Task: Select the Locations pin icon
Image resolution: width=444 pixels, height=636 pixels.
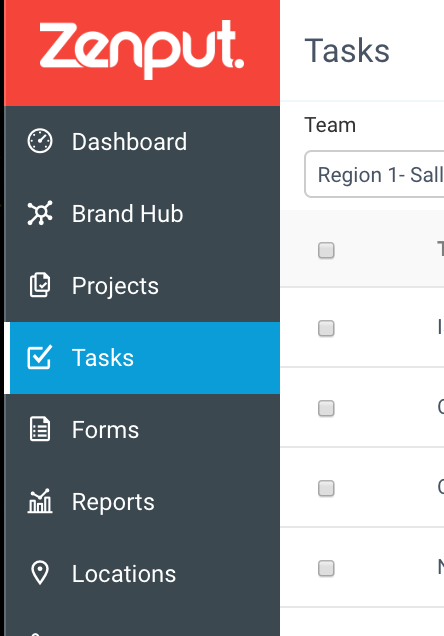Action: [x=40, y=573]
